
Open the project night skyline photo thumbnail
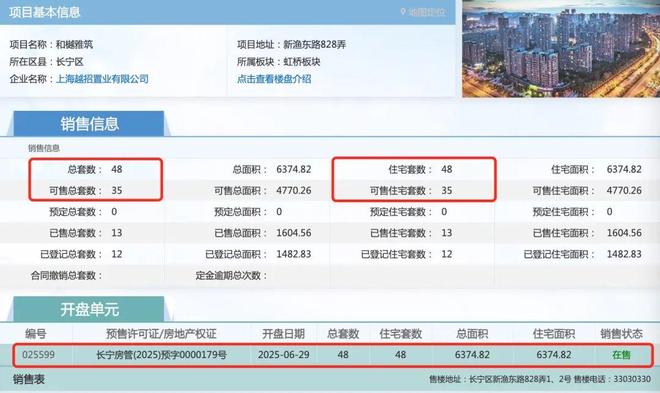(561, 49)
